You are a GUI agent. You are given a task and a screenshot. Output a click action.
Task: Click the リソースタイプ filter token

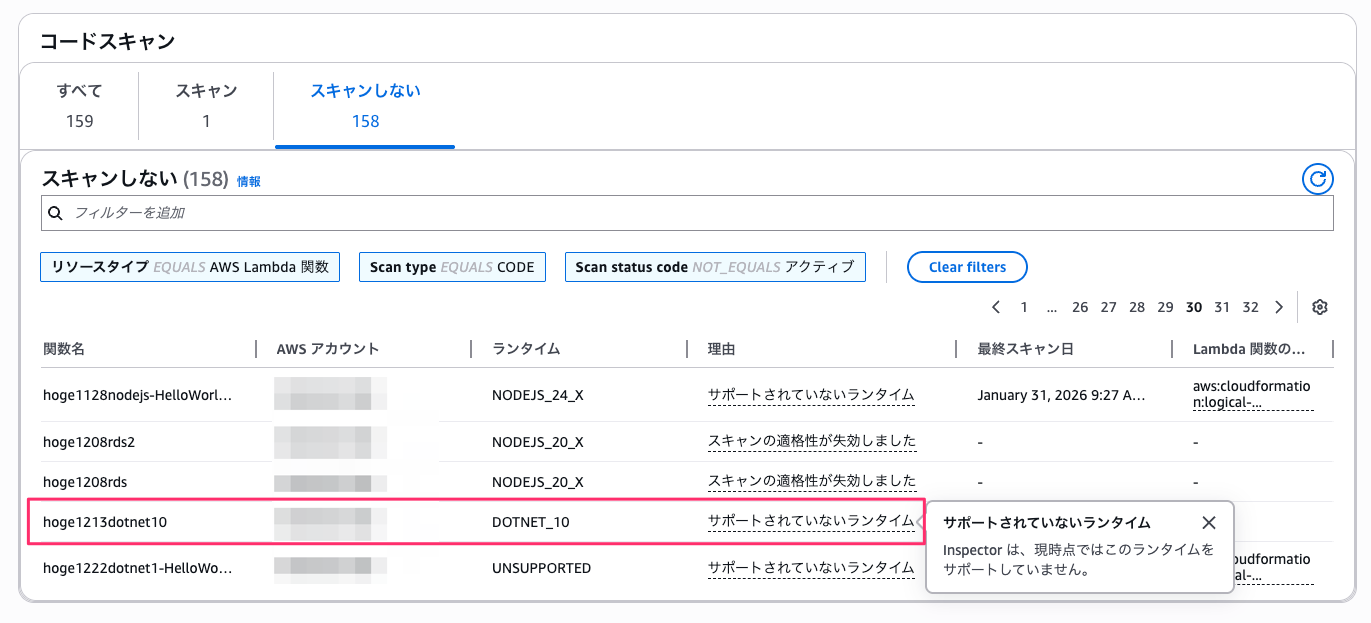coord(190,267)
